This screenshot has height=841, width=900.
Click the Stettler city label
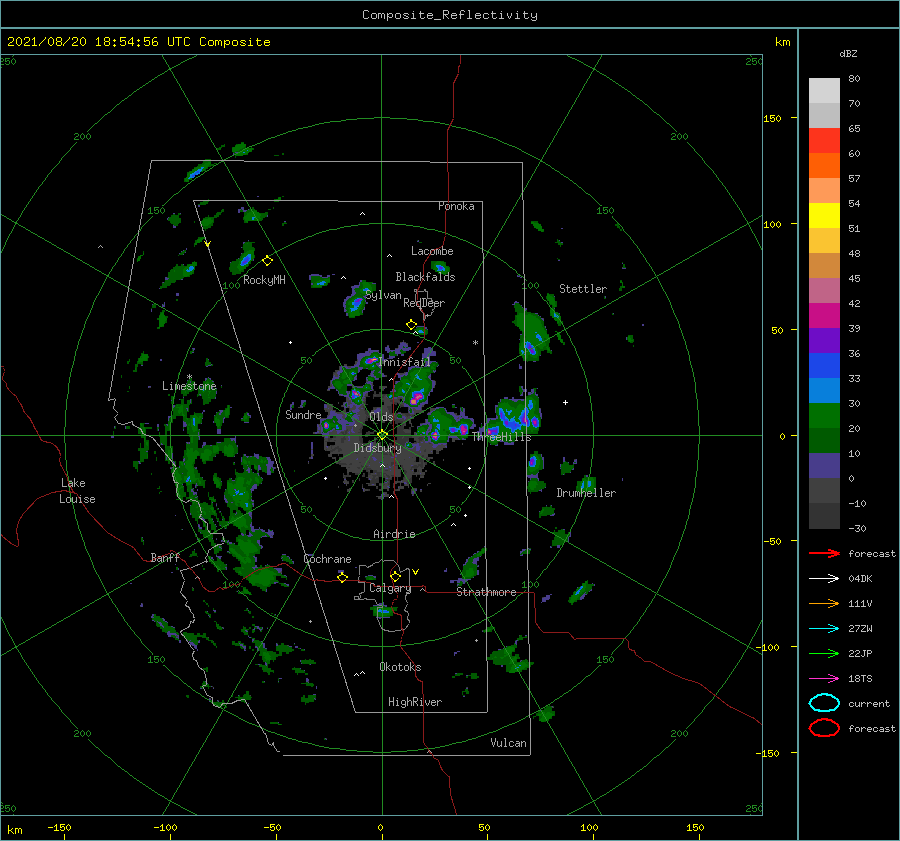click(x=583, y=289)
